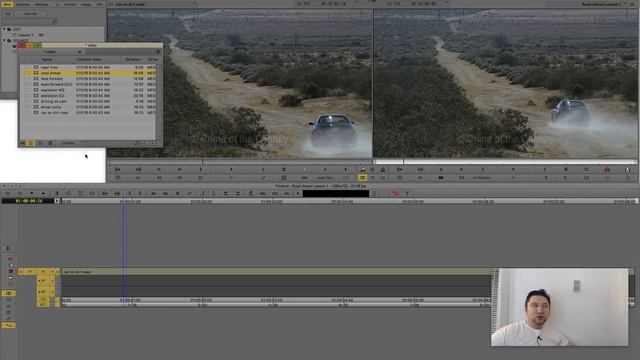
Task: Click the bin search magnifier icon
Action: [137, 143]
